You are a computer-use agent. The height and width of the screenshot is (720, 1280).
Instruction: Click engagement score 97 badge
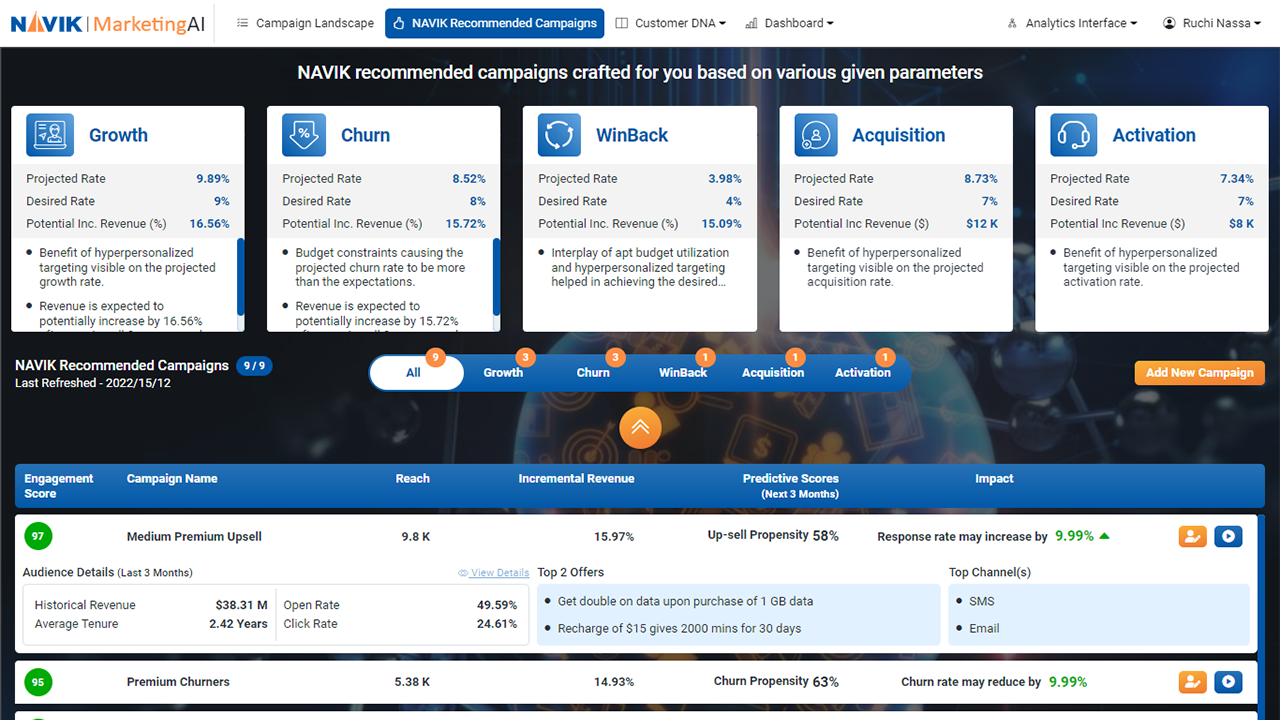38,537
